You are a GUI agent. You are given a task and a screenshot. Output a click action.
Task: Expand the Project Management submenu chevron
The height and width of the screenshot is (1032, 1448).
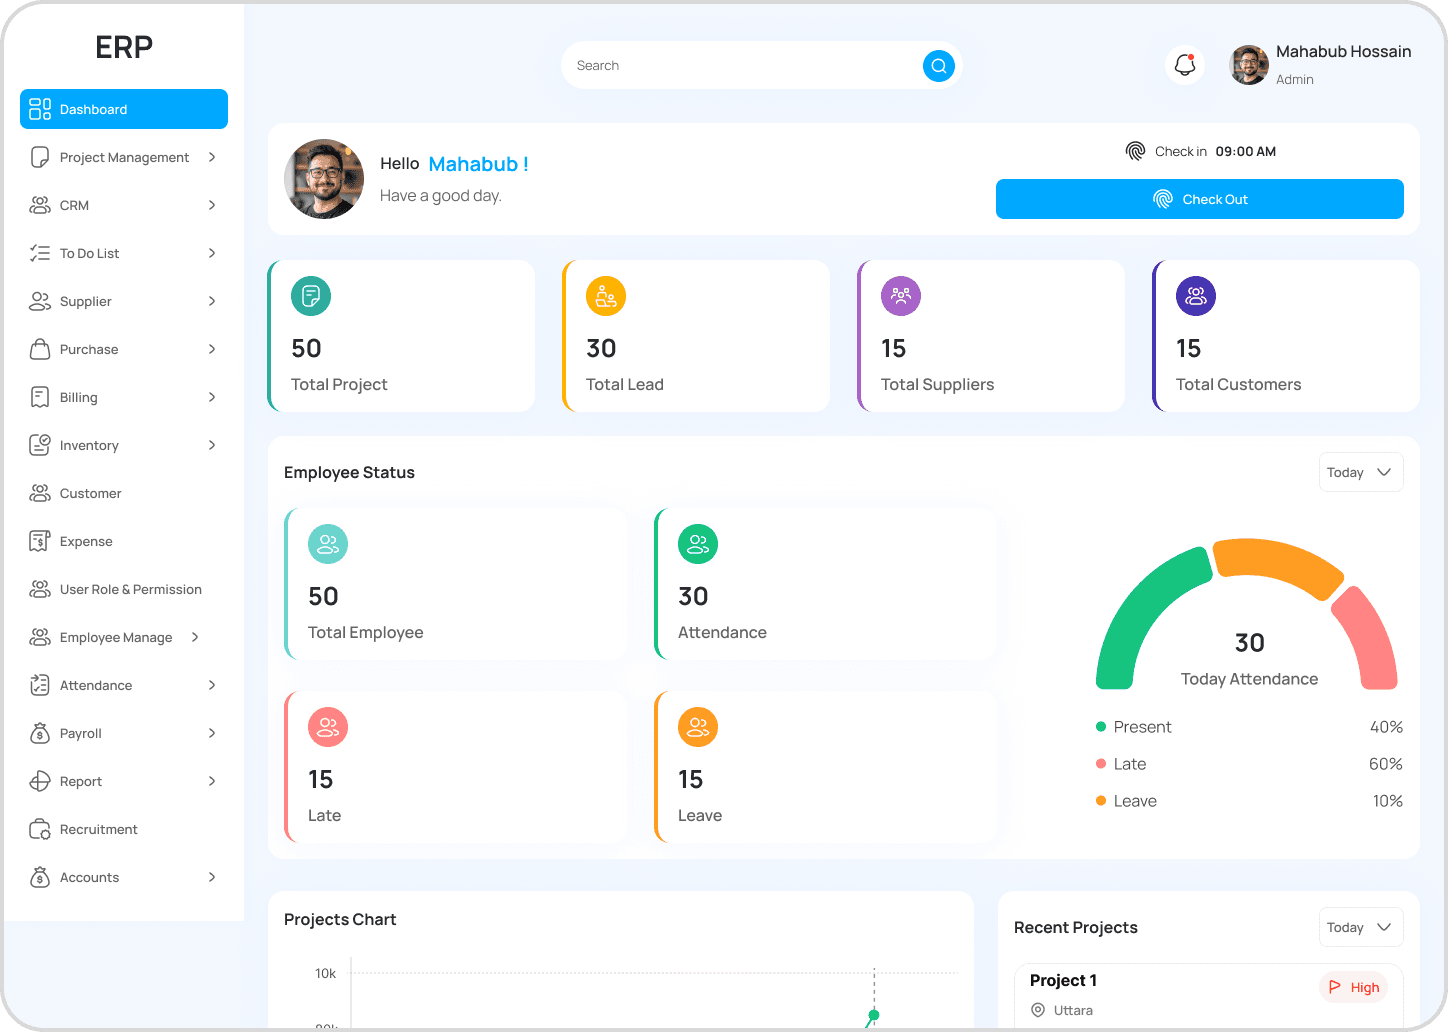pos(212,157)
